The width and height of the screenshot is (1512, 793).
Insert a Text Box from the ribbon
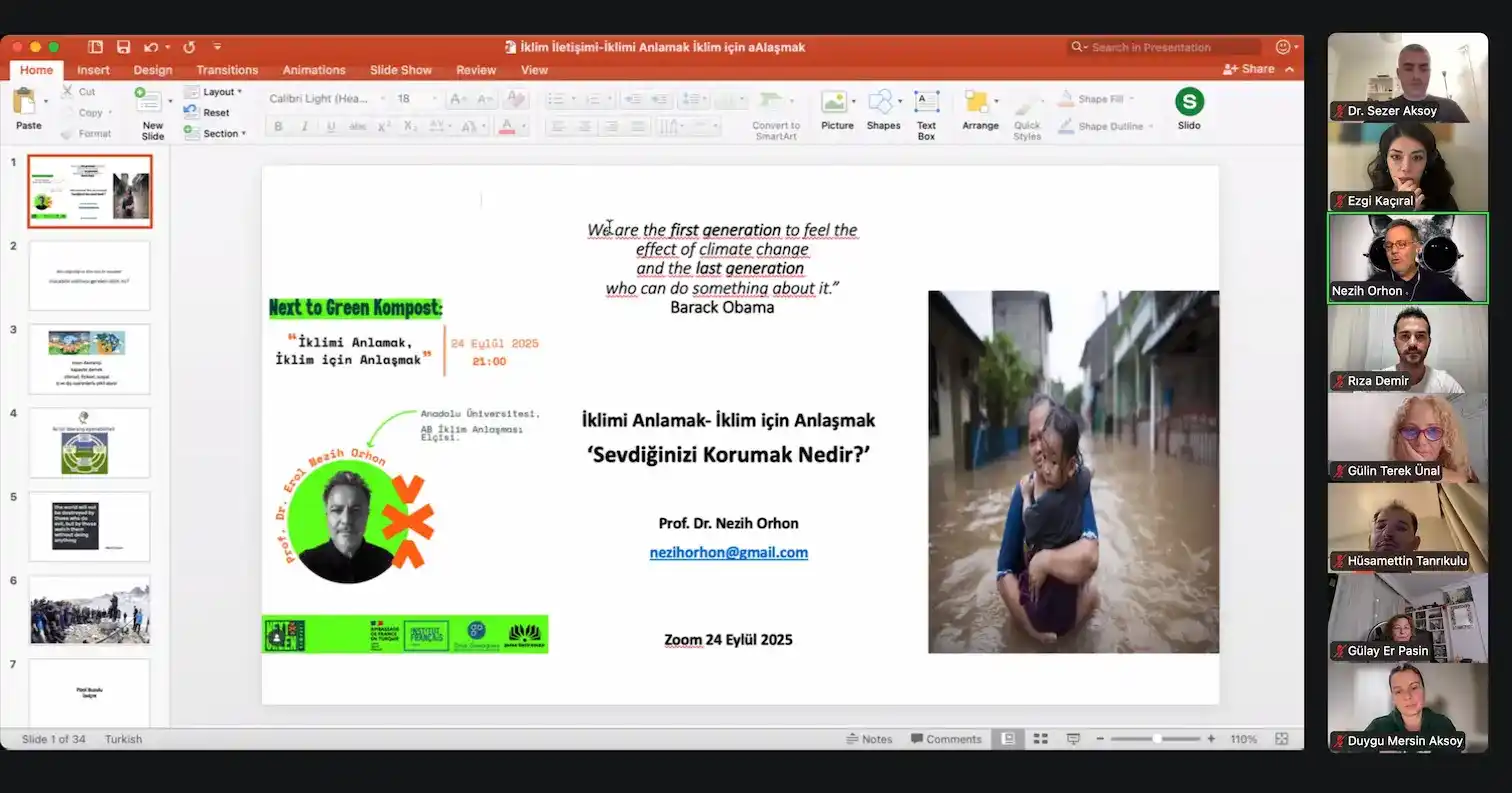coord(926,104)
